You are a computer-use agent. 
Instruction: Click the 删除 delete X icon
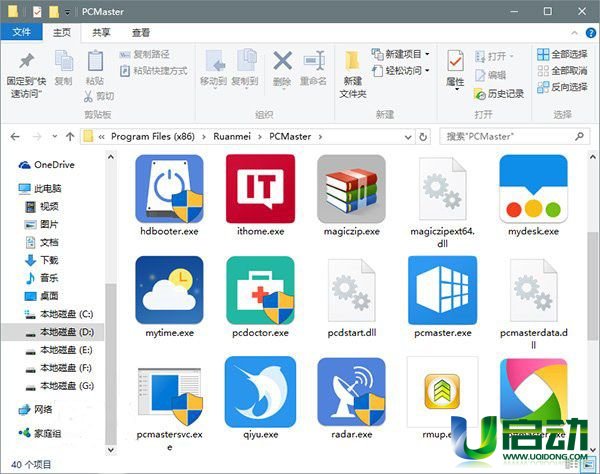pos(282,61)
